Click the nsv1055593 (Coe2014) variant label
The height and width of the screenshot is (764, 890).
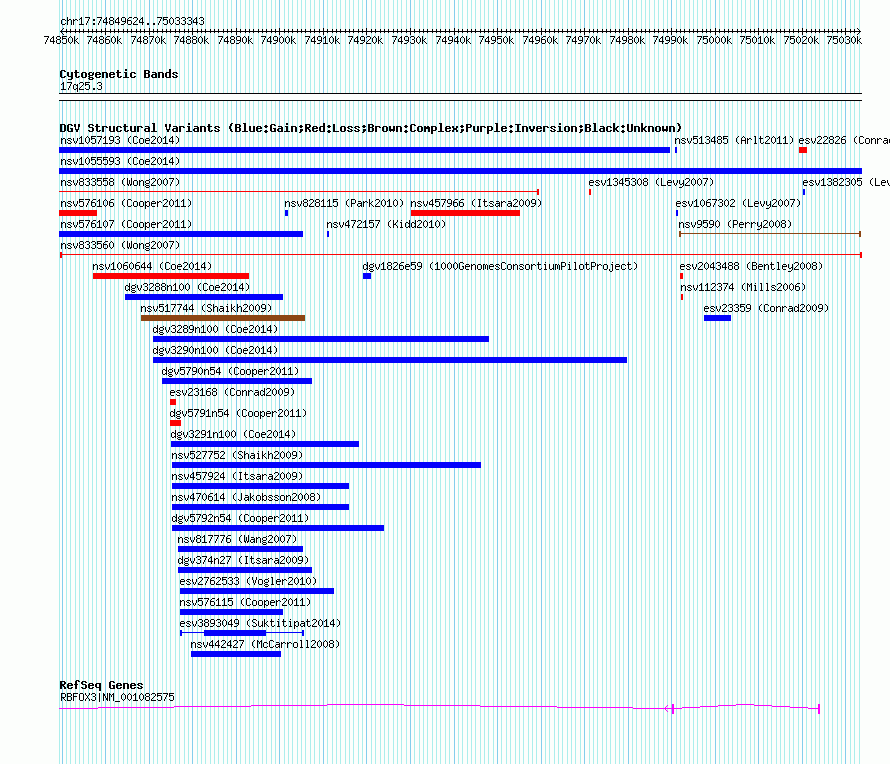pos(120,161)
